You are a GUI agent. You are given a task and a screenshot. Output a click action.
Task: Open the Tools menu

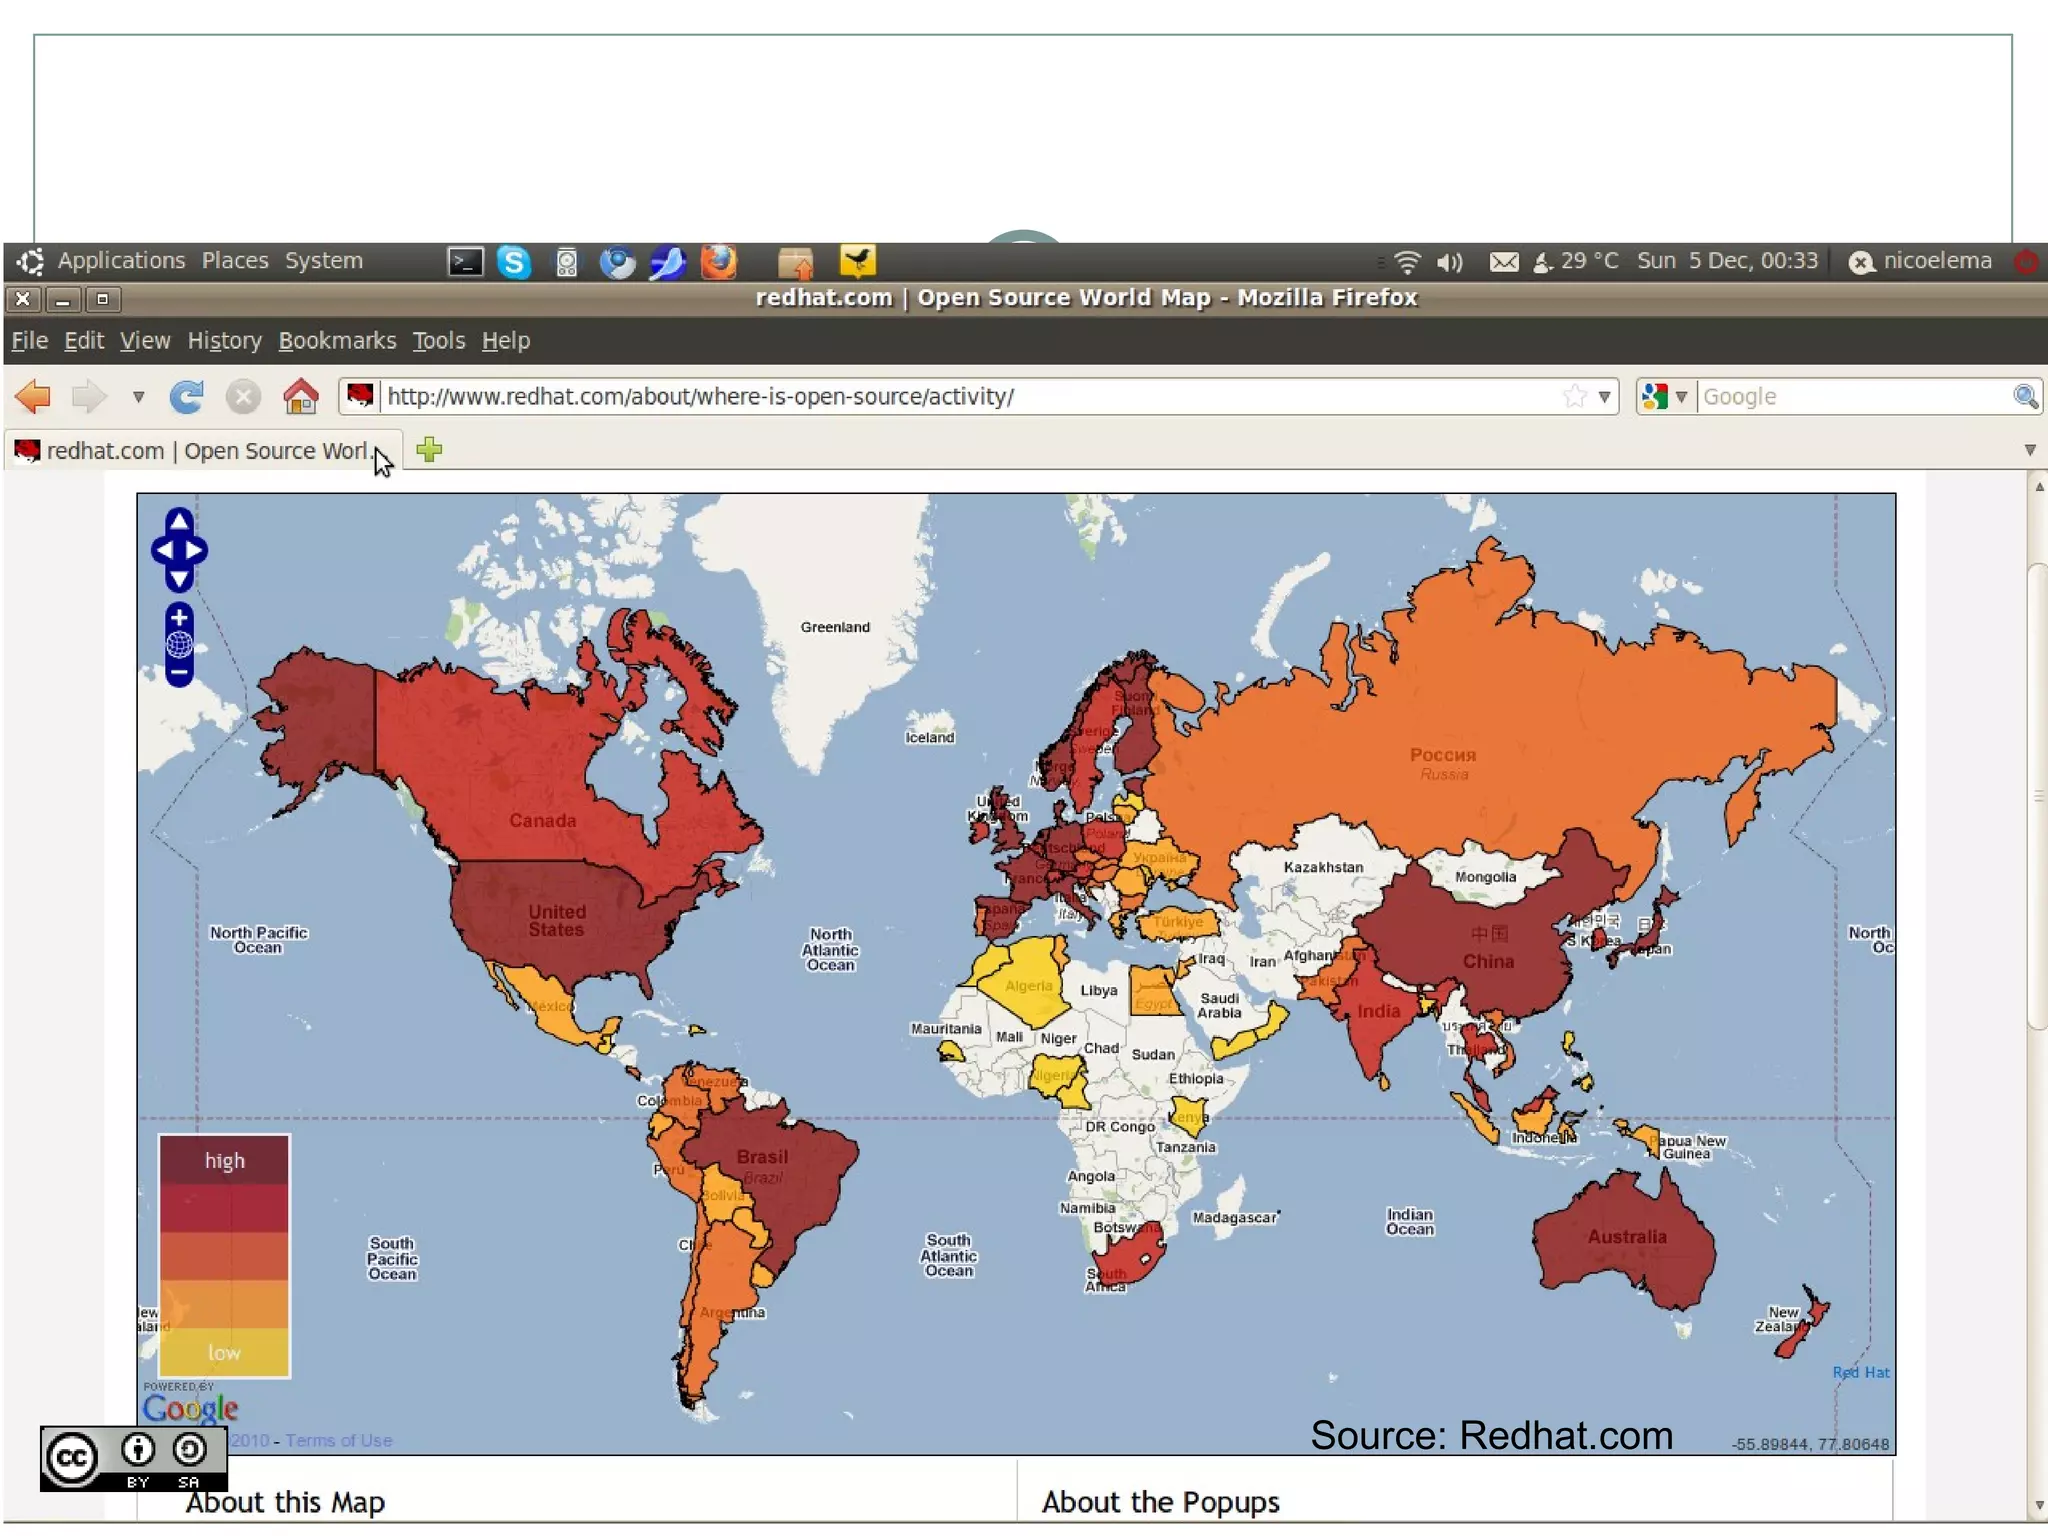(438, 341)
